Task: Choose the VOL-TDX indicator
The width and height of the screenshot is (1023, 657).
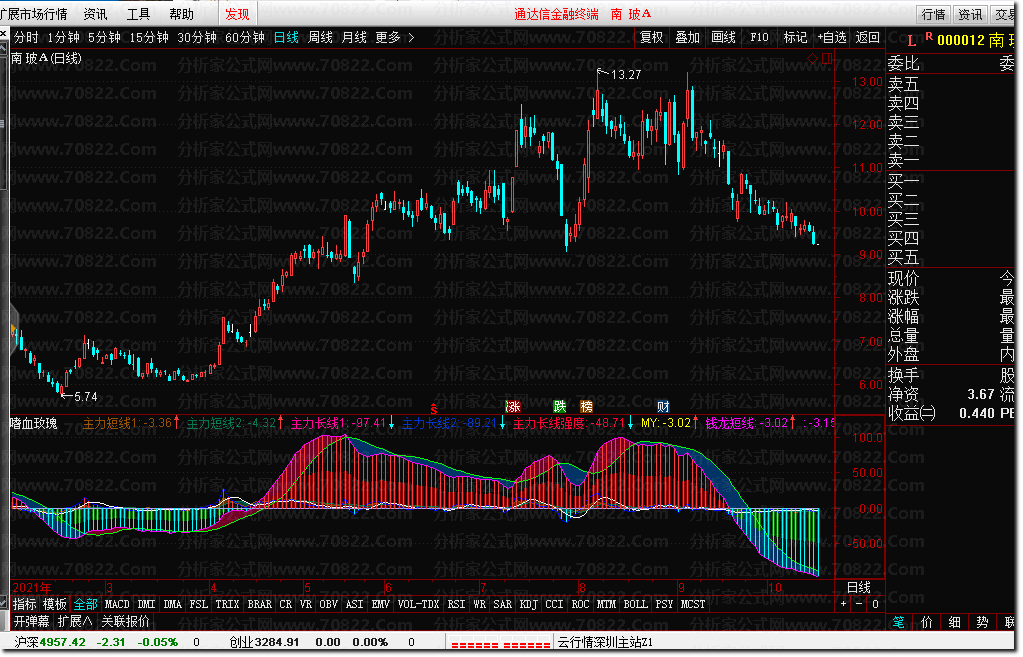Action: coord(418,604)
